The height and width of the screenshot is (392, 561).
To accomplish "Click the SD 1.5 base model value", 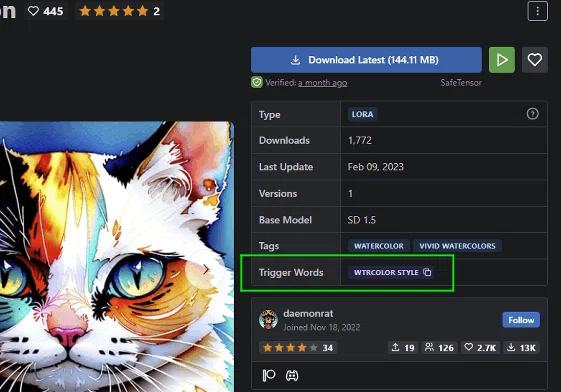I will coord(362,220).
